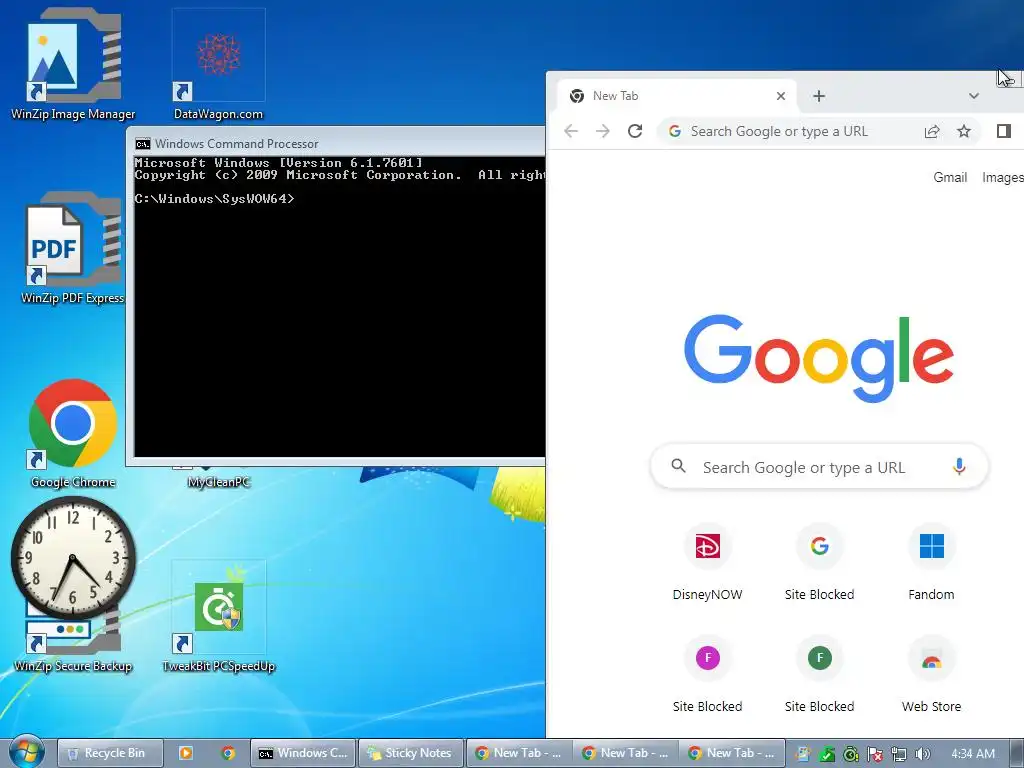Open the Fandom shortcut tile
Viewport: 1024px width, 768px height.
tap(931, 563)
